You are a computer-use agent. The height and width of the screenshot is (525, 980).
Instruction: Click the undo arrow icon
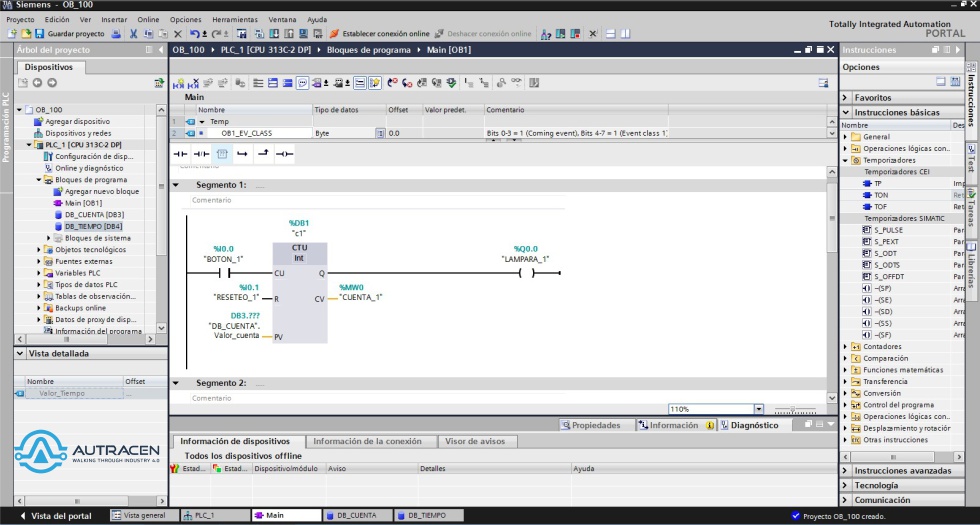(x=195, y=34)
